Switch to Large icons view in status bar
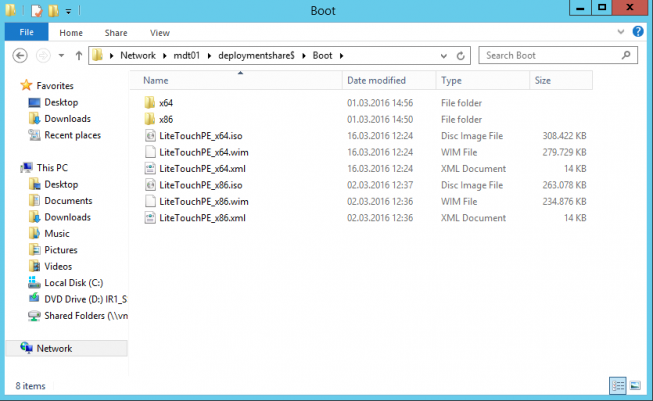 pyautogui.click(x=635, y=386)
